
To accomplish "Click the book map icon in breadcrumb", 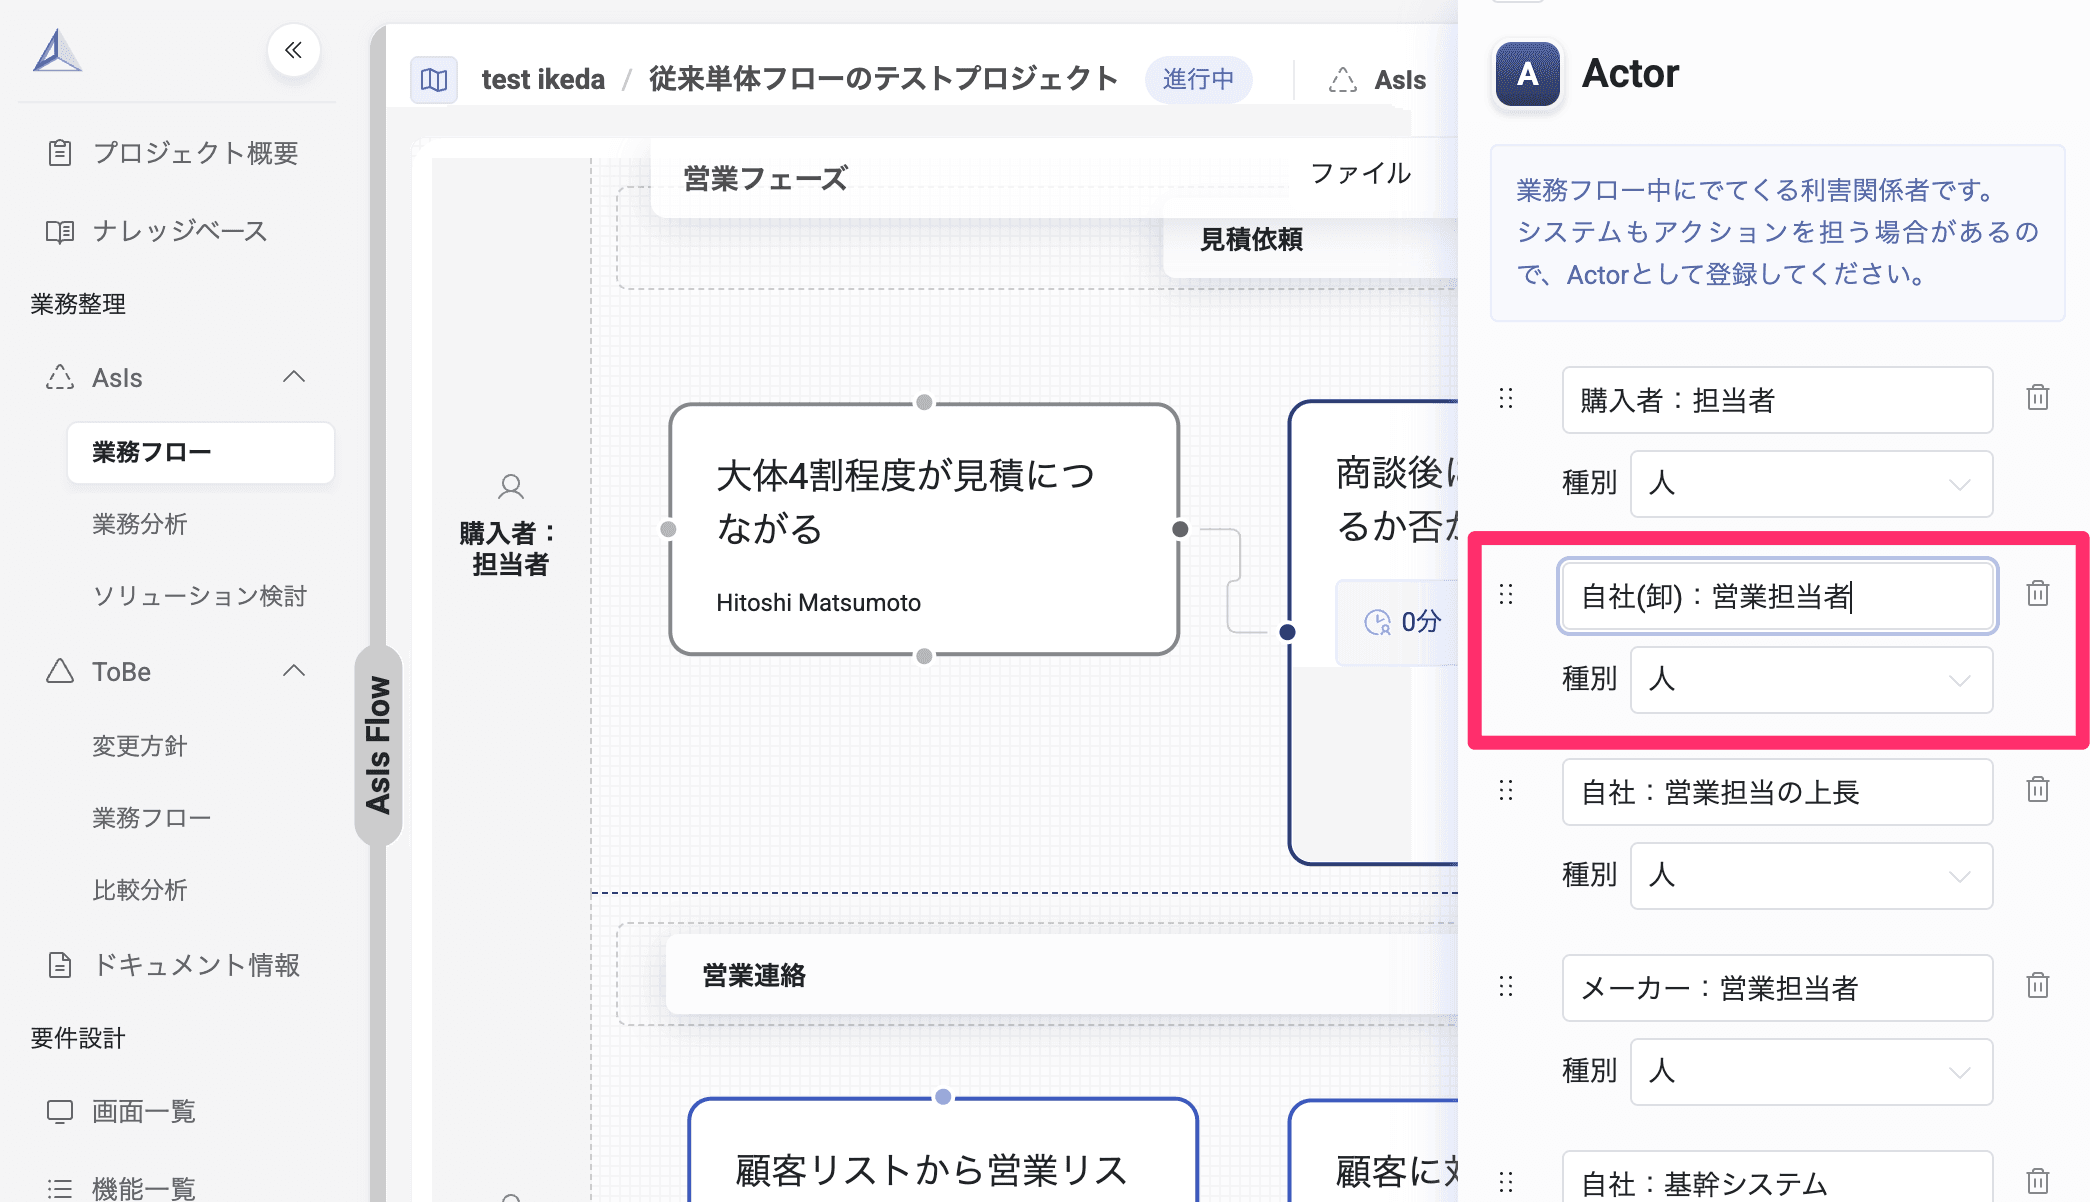I will point(434,79).
